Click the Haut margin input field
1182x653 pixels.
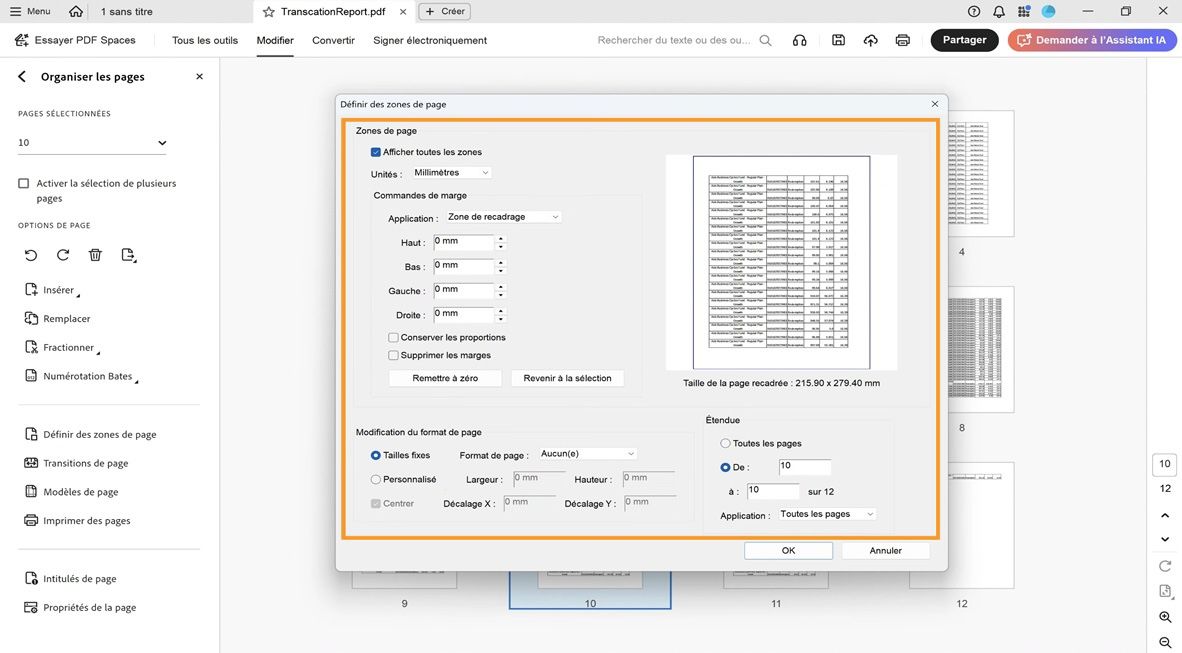coord(464,243)
